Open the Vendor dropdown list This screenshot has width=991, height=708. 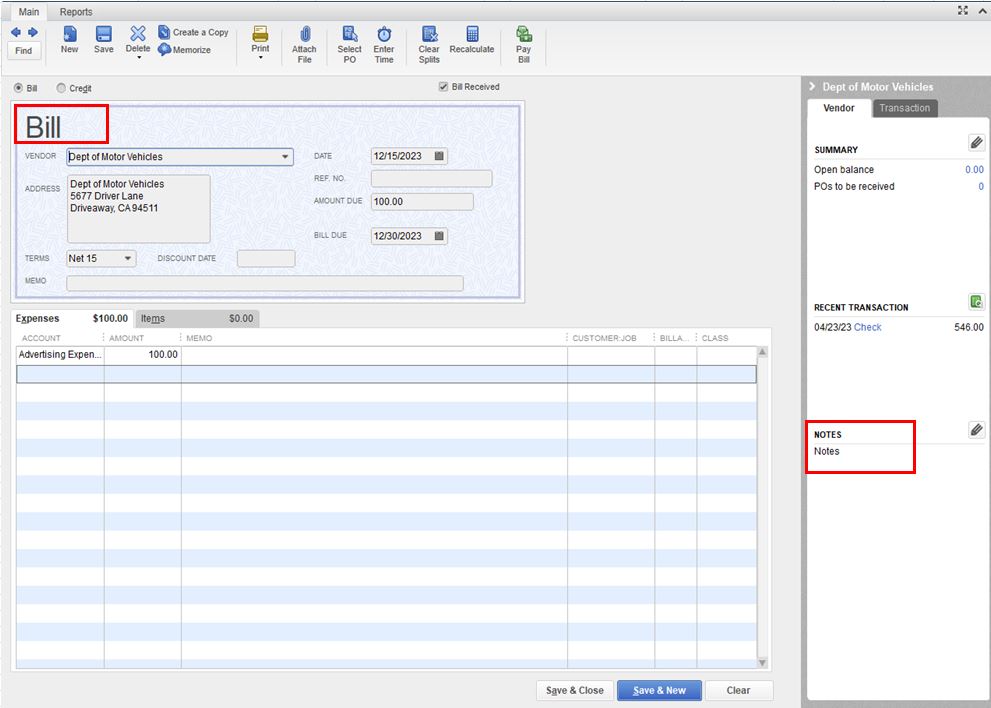(x=285, y=157)
